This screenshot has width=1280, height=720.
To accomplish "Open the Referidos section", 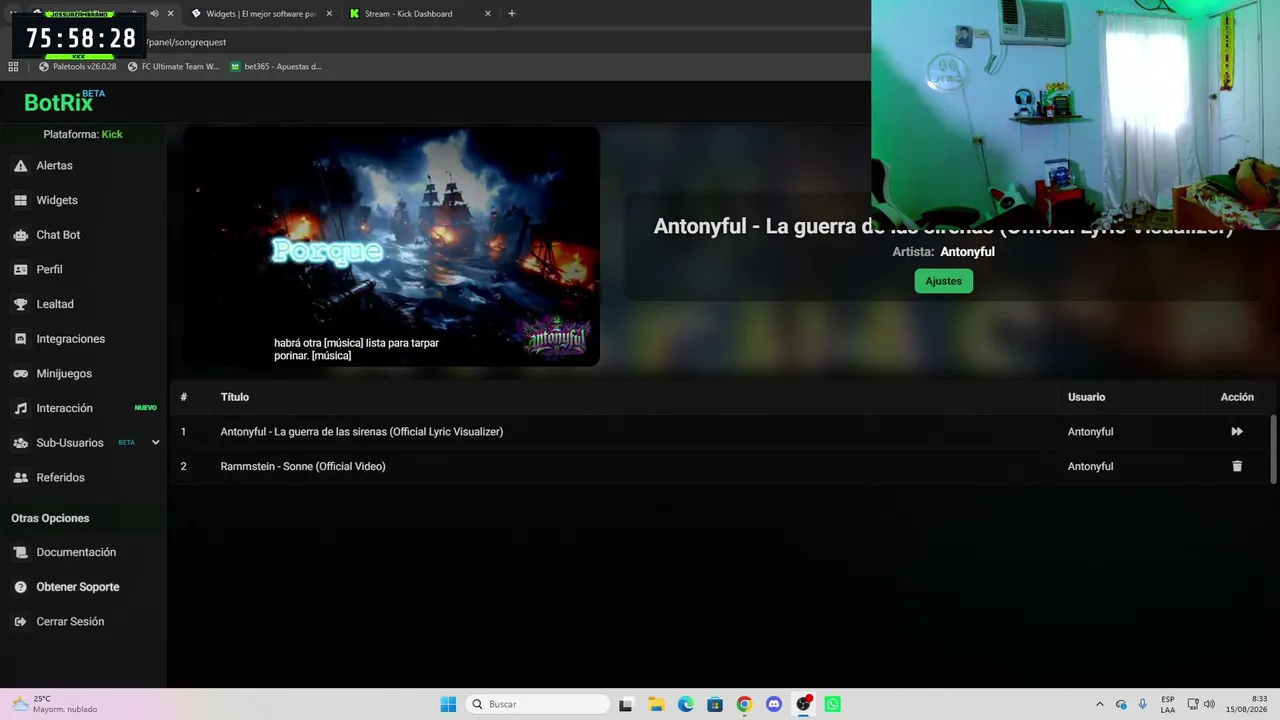I will click(60, 477).
